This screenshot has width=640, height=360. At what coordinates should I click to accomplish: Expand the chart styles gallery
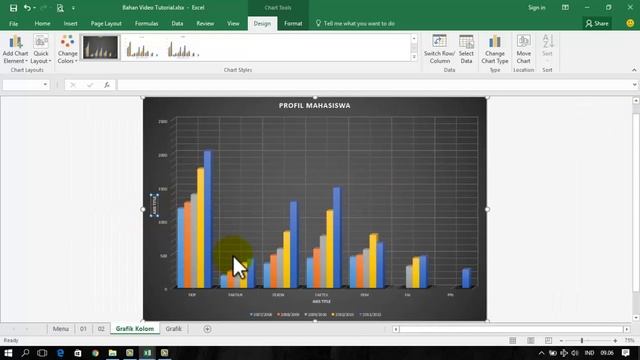pos(414,57)
